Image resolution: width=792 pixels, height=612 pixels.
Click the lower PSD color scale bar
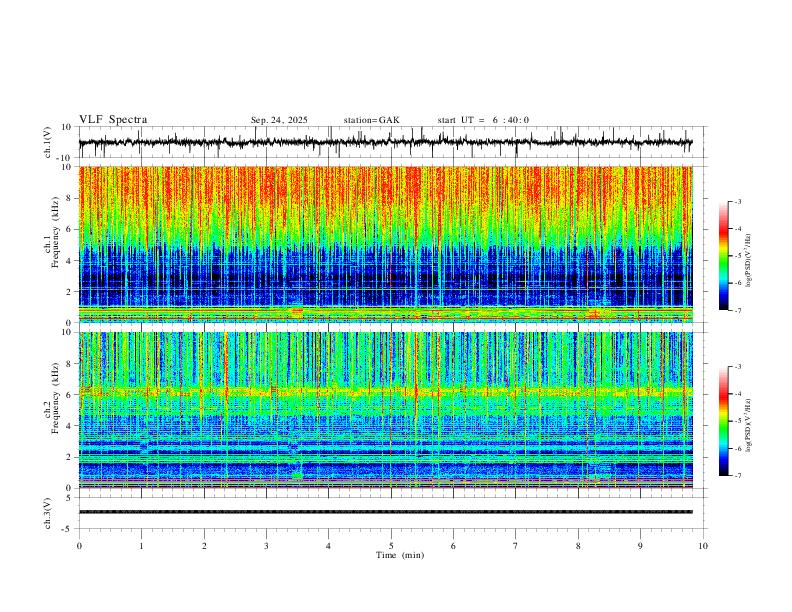point(723,421)
